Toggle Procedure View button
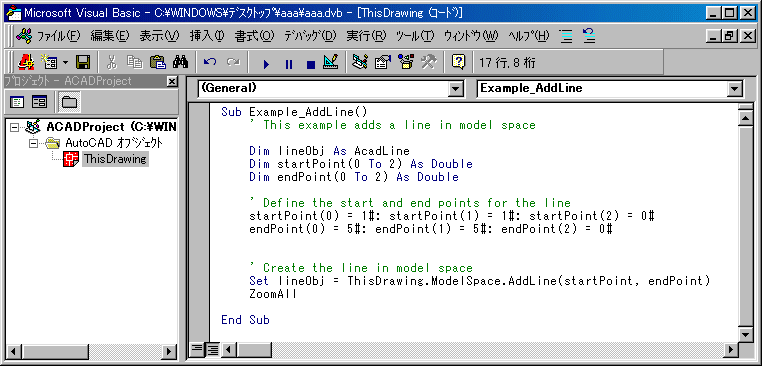762x366 pixels. [x=196, y=349]
